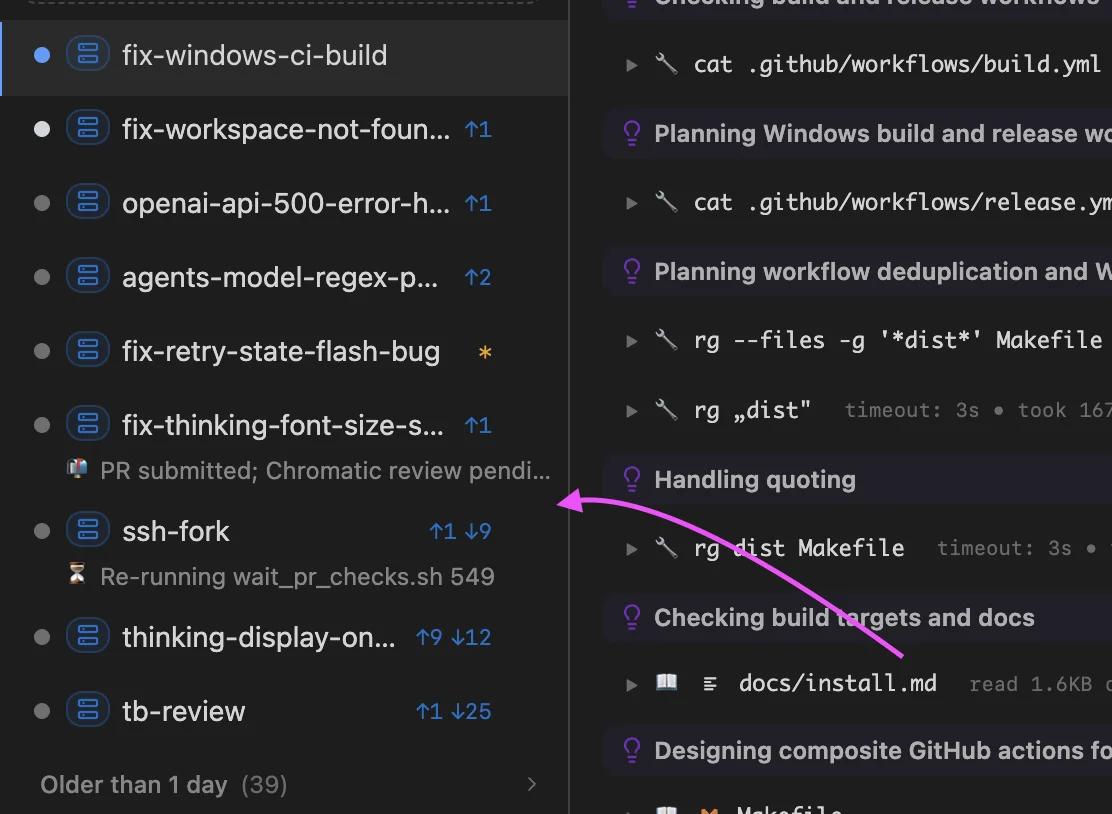Open the Re-running wait_pr_checks.sh status

[x=297, y=576]
